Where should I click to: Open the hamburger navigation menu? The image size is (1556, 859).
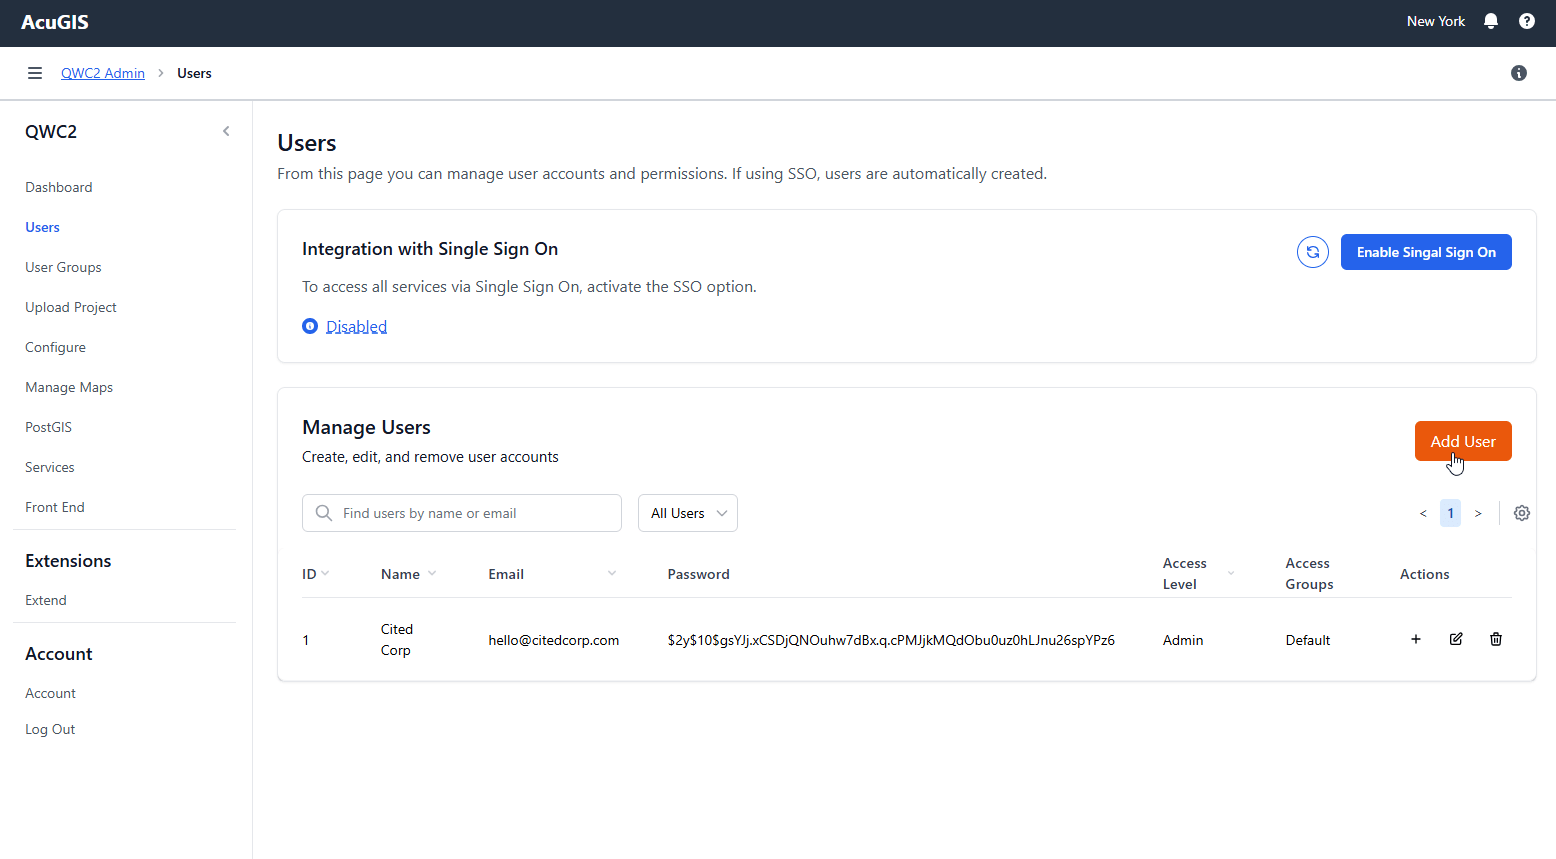(35, 73)
